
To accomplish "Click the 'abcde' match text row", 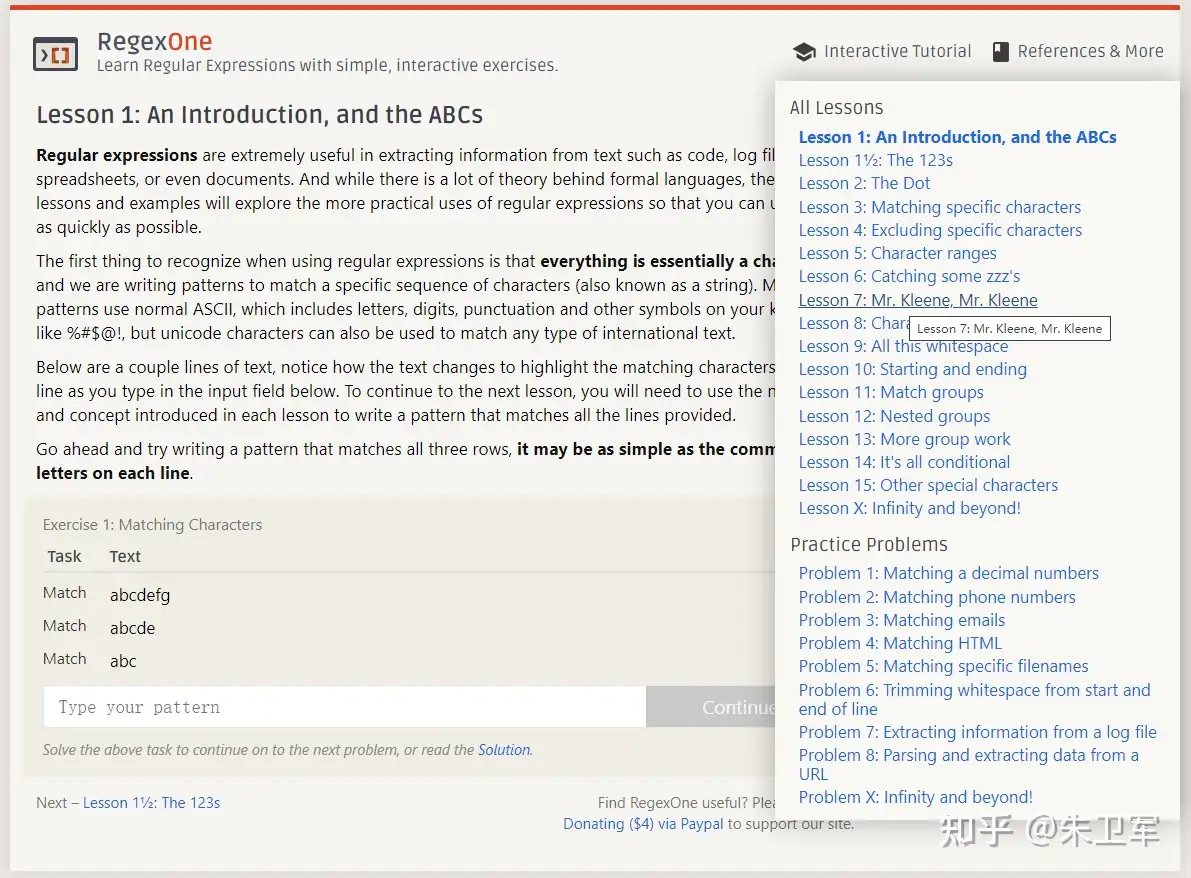I will (132, 628).
